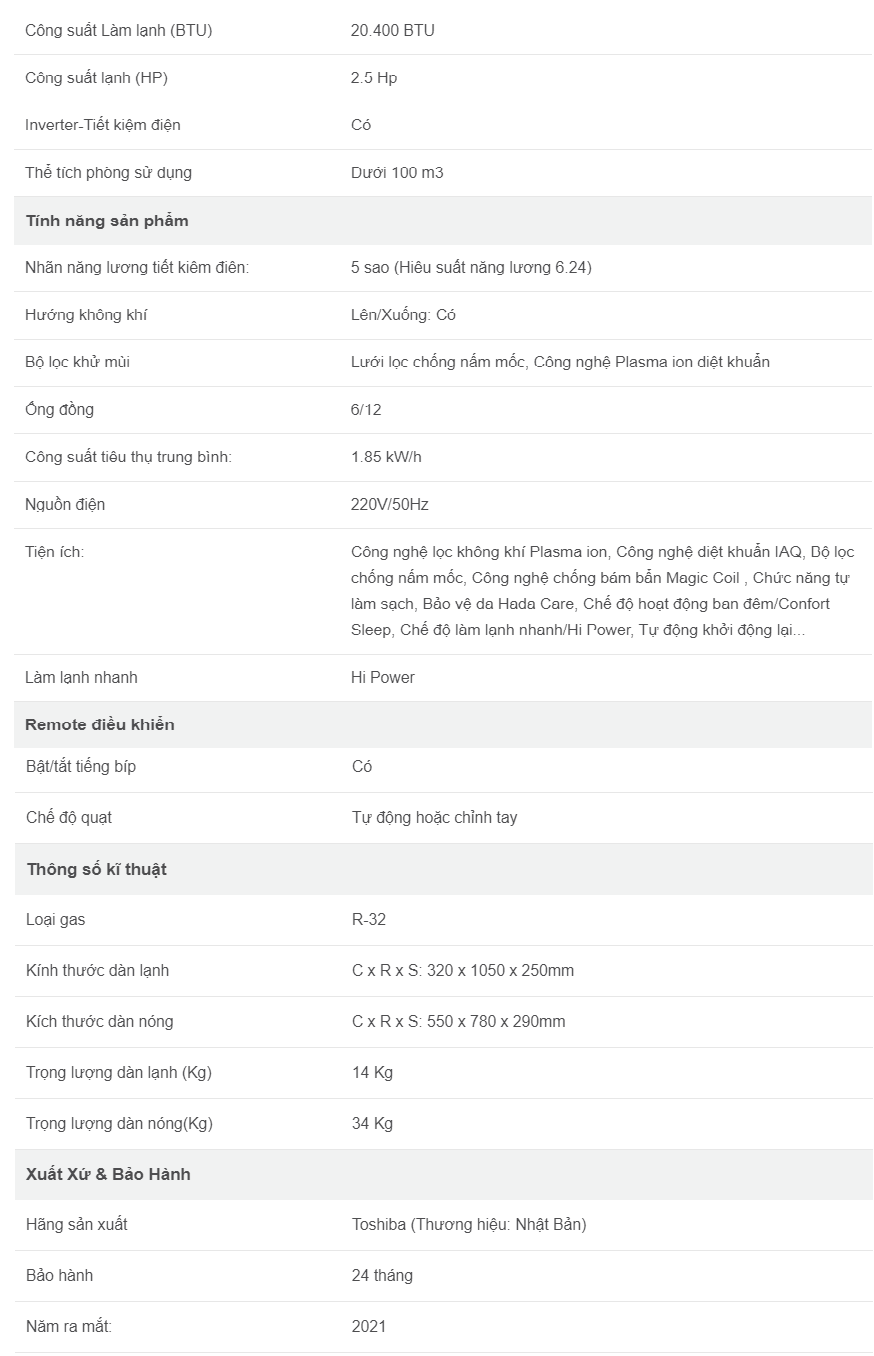Click the "20.400 BTU" cooling capacity value
The image size is (874, 1356).
392,31
